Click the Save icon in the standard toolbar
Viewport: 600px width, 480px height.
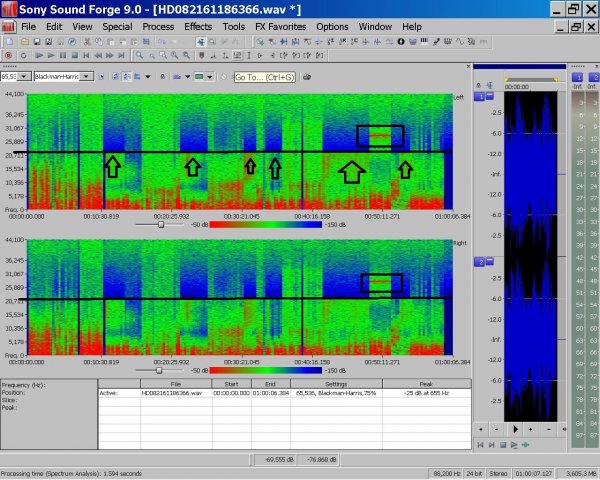[x=35, y=42]
